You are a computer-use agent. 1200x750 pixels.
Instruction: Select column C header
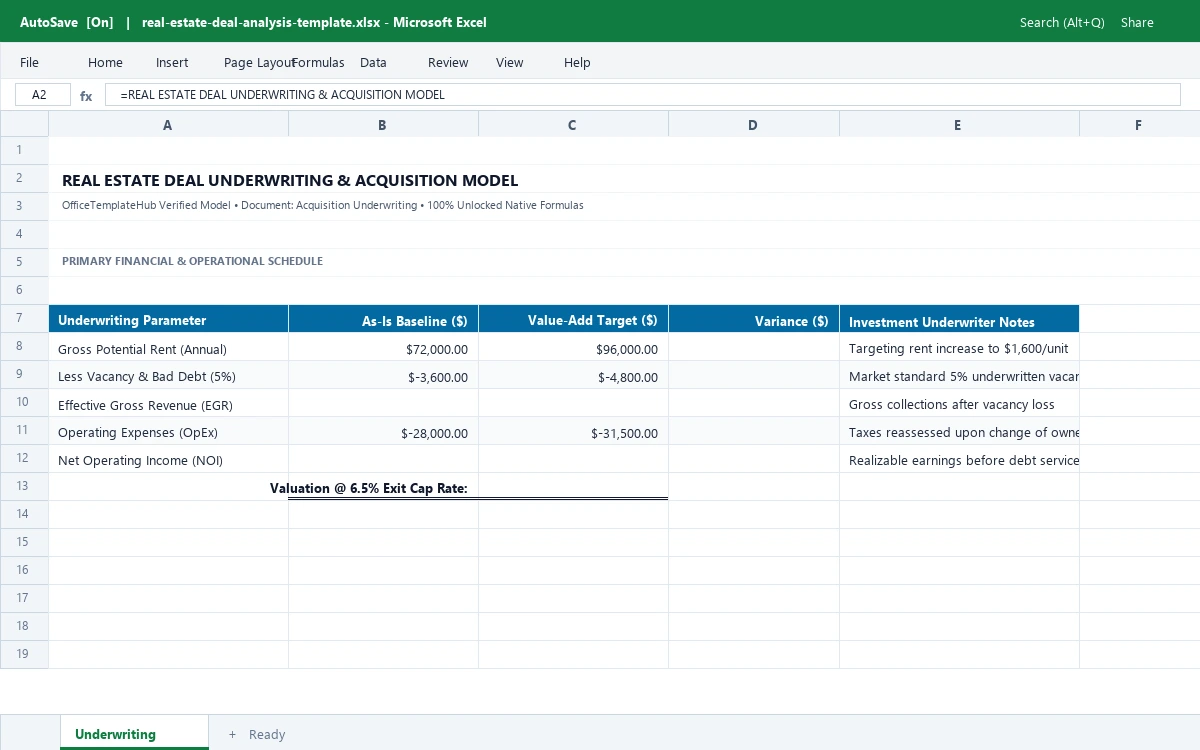573,125
